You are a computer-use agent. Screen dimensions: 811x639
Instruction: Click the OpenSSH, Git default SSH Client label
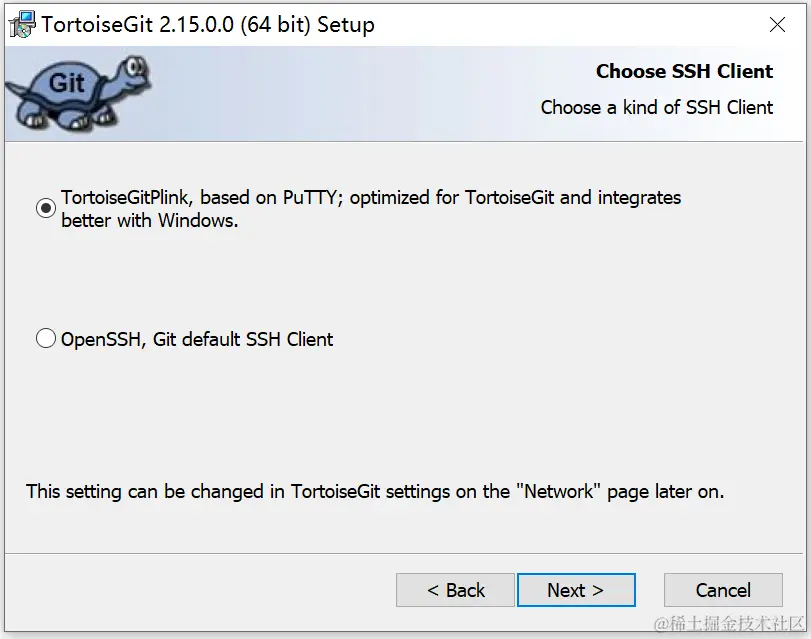pyautogui.click(x=197, y=339)
